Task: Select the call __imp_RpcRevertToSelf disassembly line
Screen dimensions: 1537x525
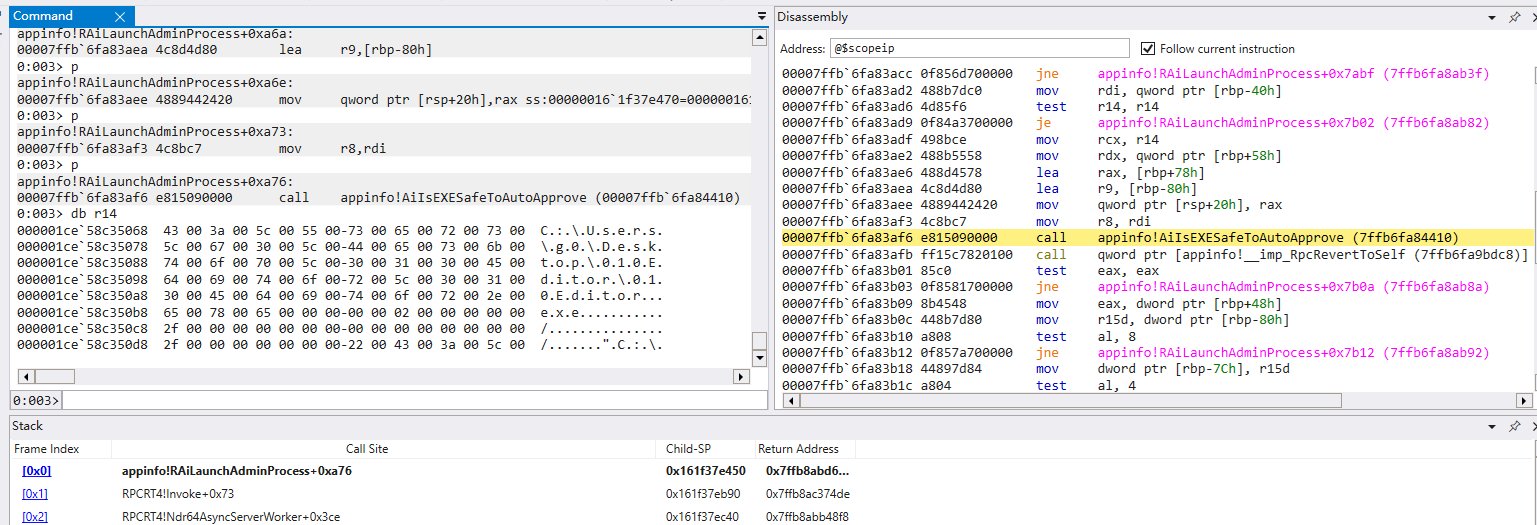Action: pos(1155,254)
